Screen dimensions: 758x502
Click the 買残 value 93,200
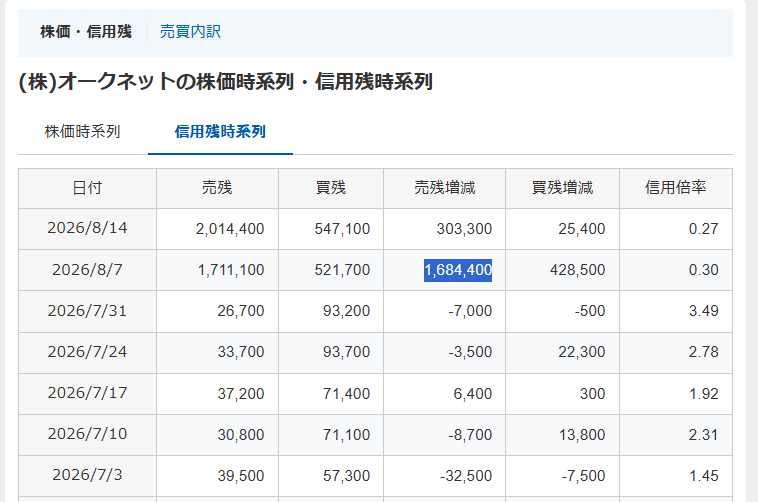coord(347,311)
